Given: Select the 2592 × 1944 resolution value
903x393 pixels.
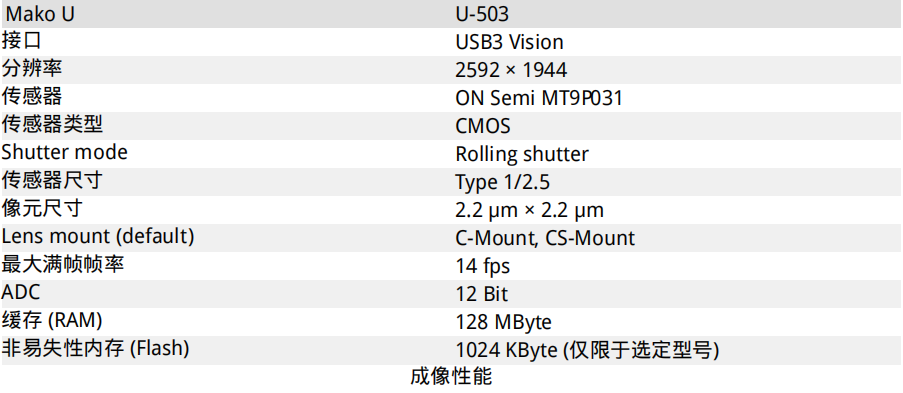Looking at the screenshot, I should 511,70.
